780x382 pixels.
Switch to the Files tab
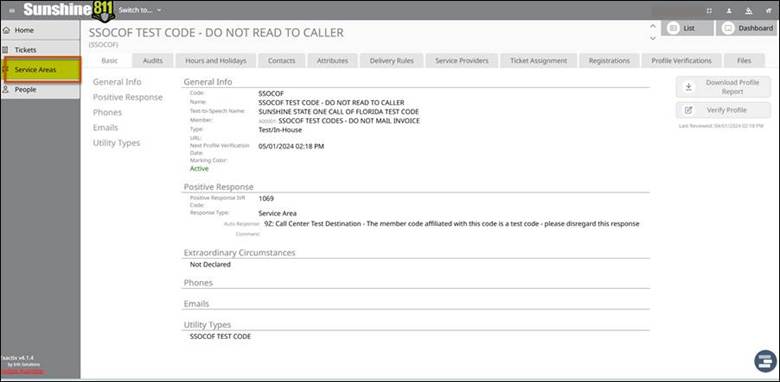click(744, 61)
